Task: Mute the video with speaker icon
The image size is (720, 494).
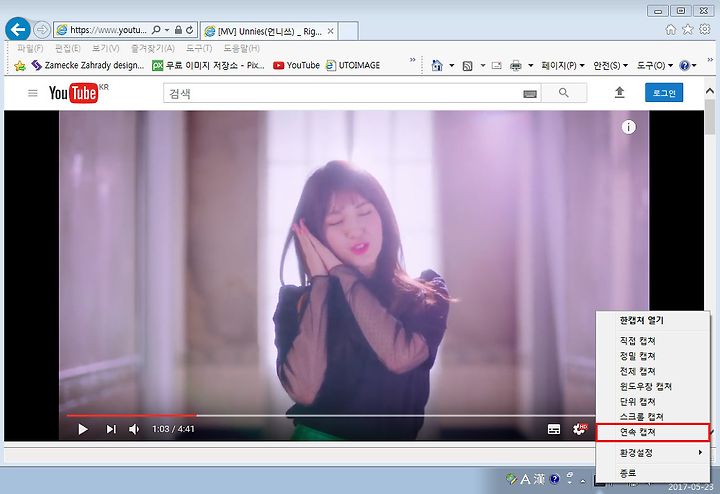Action: (134, 429)
